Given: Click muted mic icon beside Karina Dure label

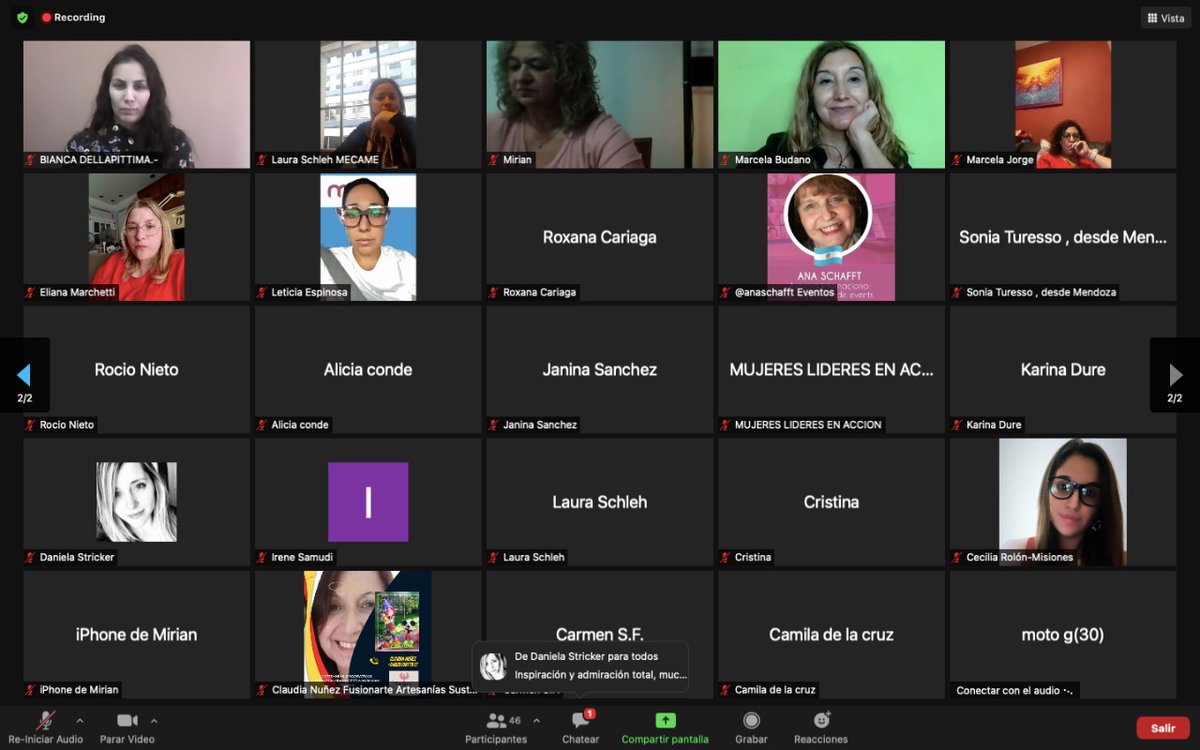Looking at the screenshot, I should pyautogui.click(x=958, y=425).
